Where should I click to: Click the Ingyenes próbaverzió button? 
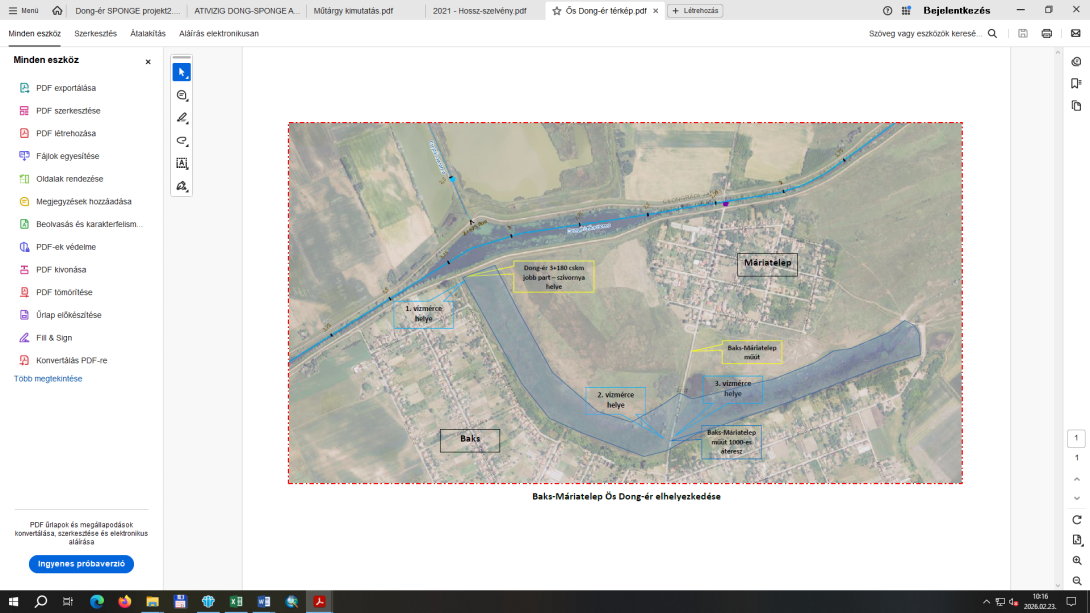[x=81, y=564]
